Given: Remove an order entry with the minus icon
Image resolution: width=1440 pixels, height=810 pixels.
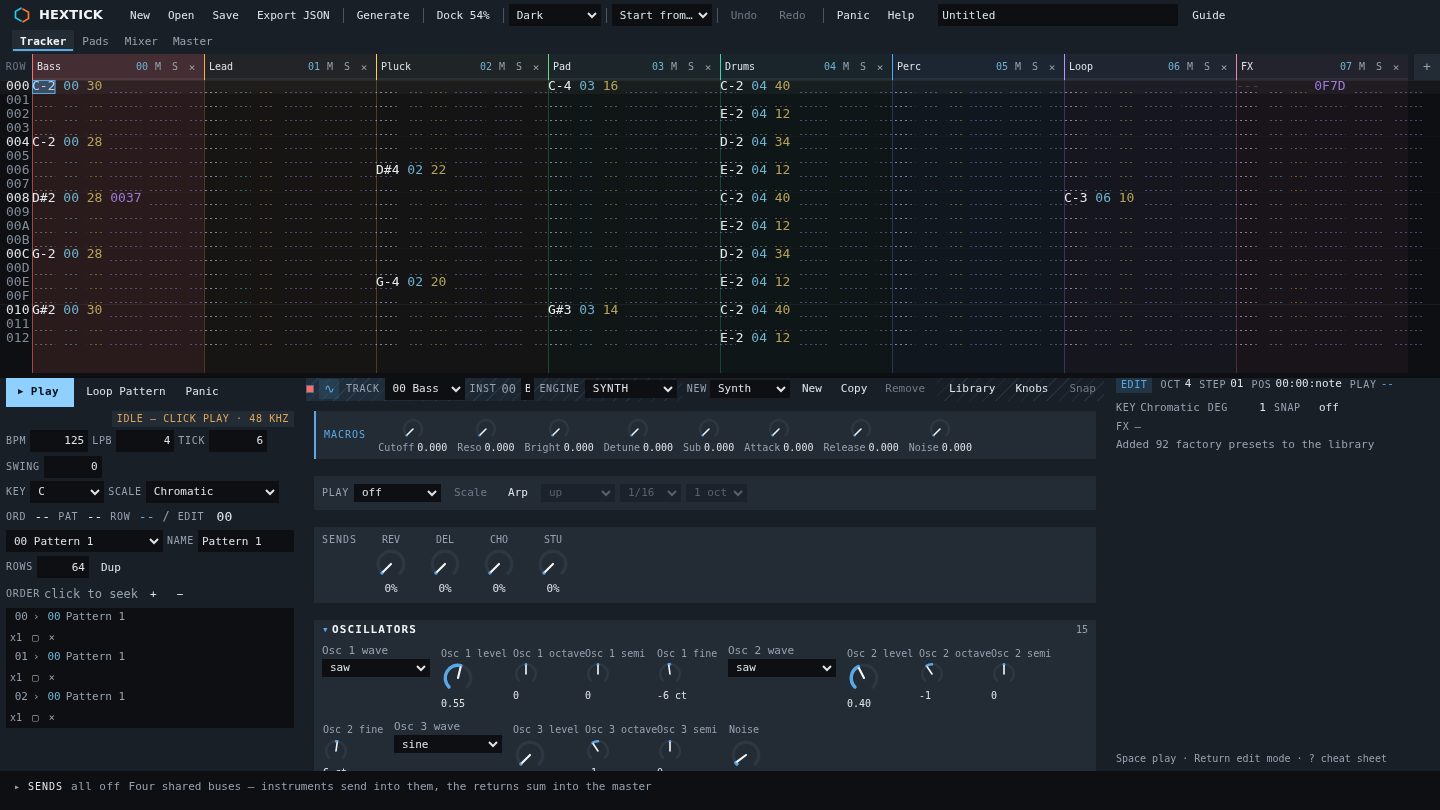Looking at the screenshot, I should (180, 594).
